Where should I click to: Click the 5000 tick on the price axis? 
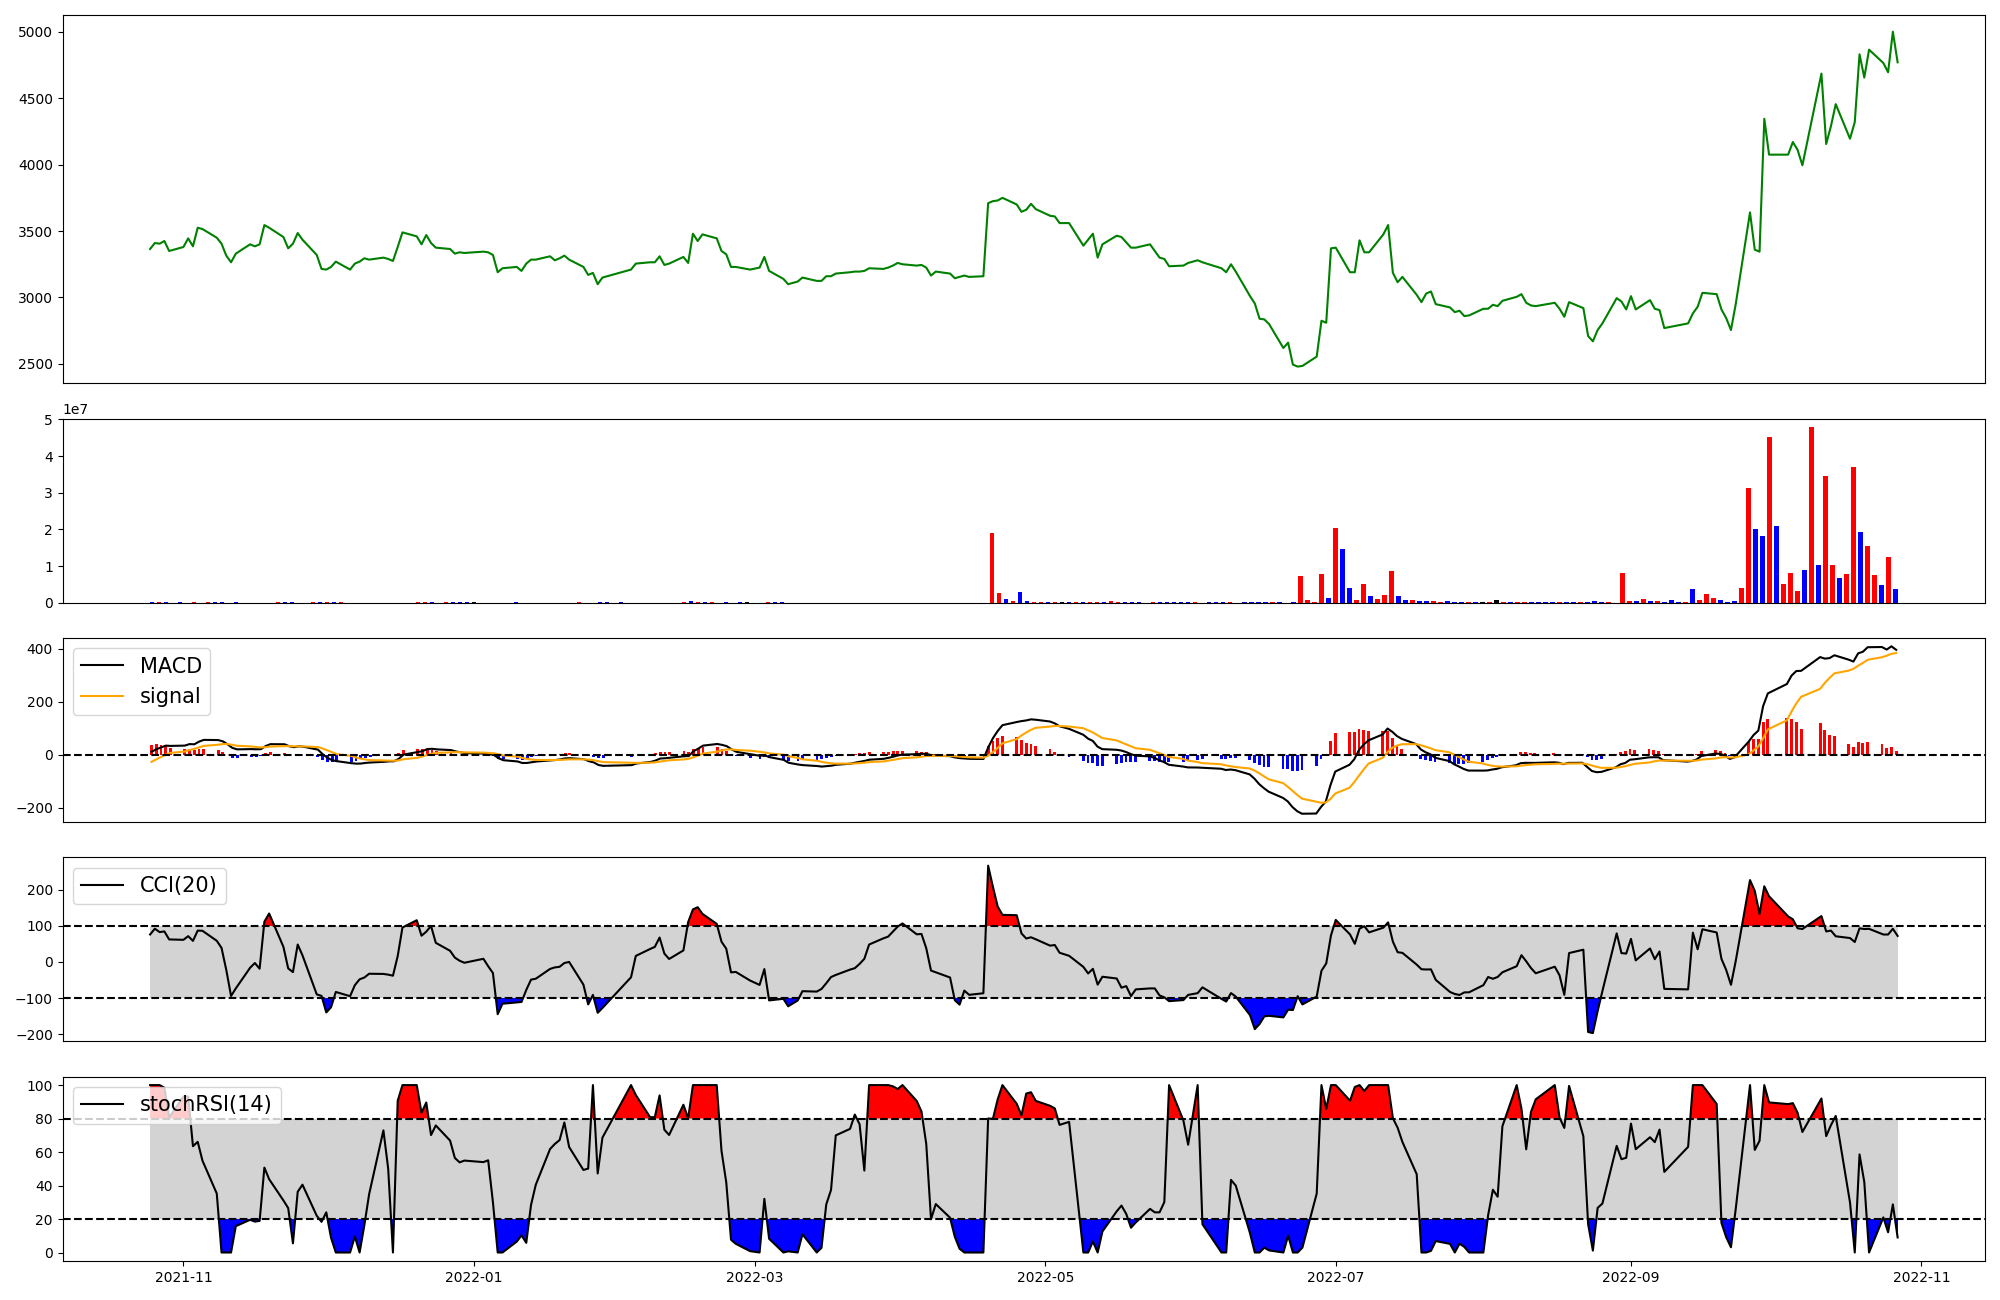pos(35,32)
